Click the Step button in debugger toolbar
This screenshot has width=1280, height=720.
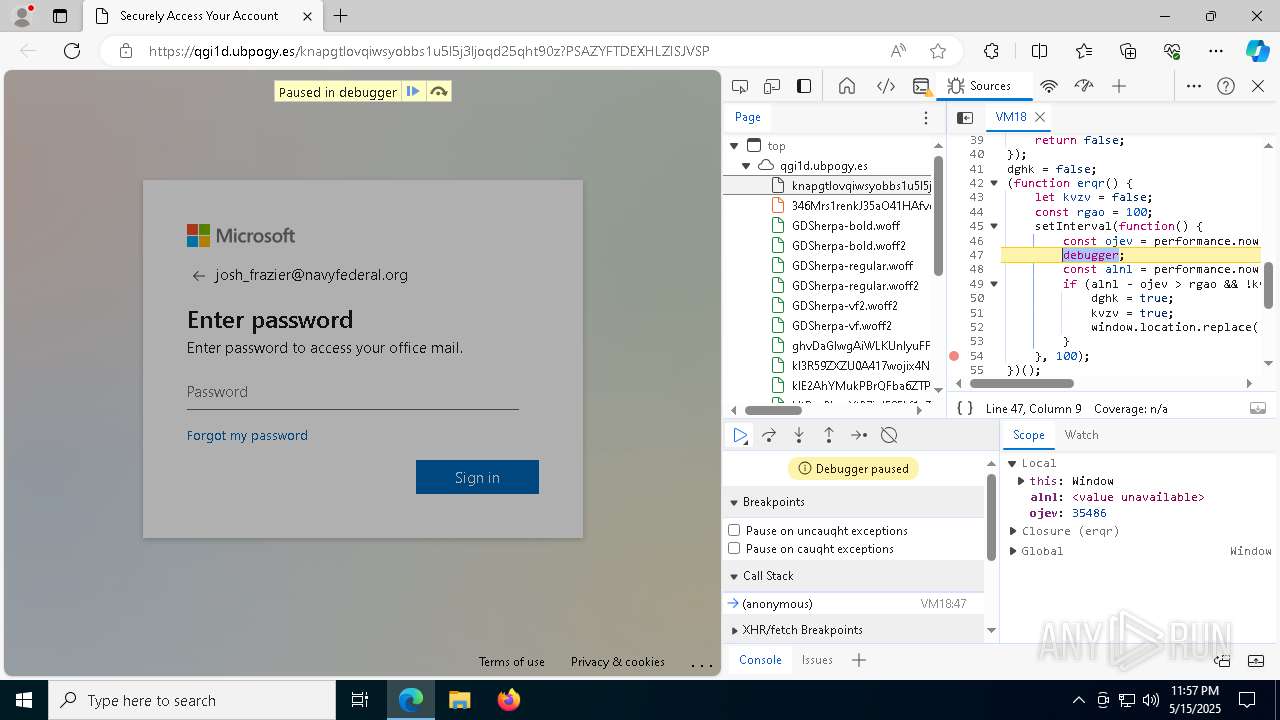859,435
